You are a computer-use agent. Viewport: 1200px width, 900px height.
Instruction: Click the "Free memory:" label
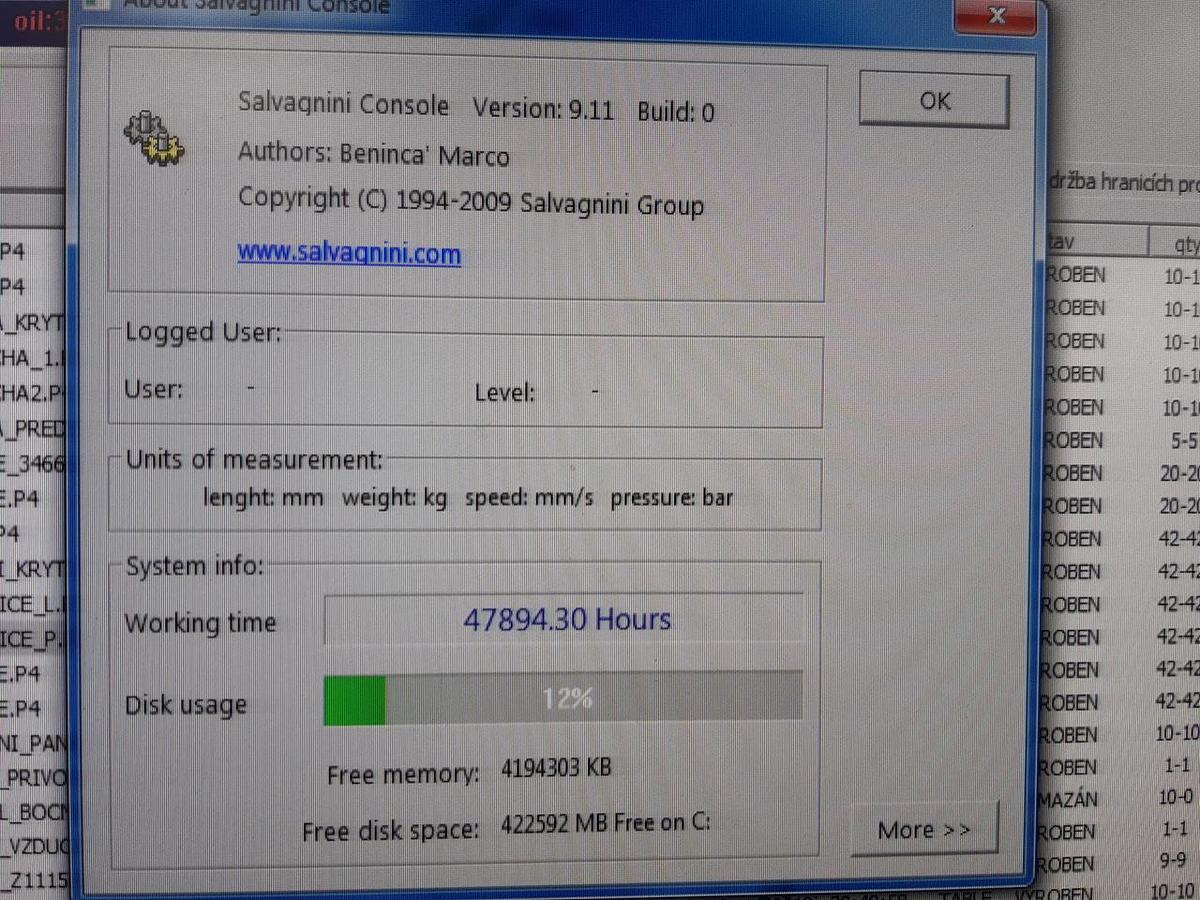coord(404,774)
